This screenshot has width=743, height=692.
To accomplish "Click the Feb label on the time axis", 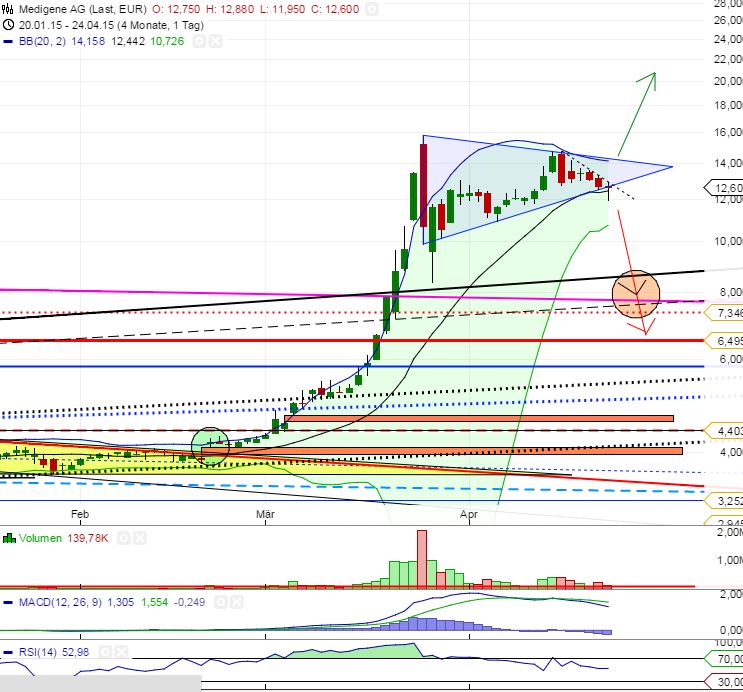I will click(x=80, y=514).
